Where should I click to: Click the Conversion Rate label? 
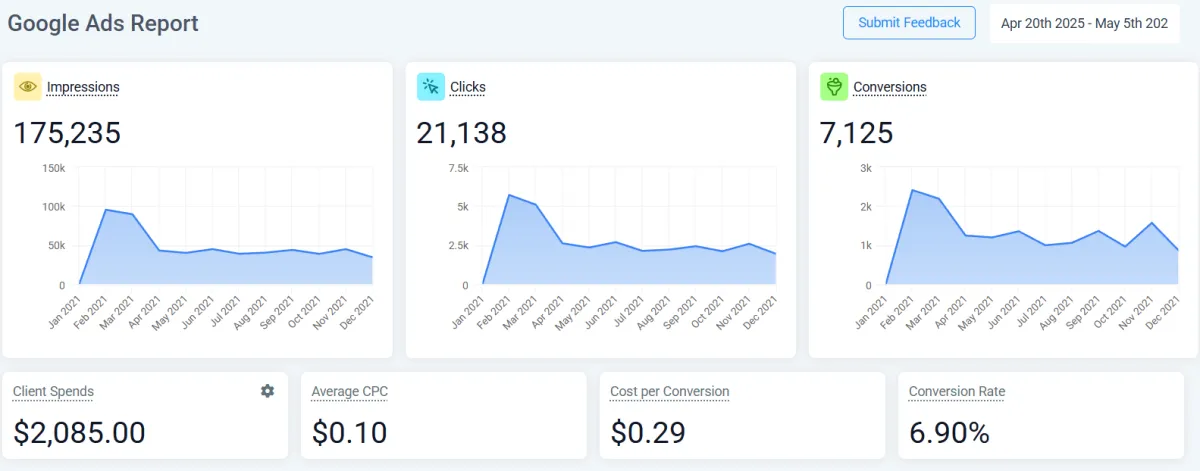957,391
